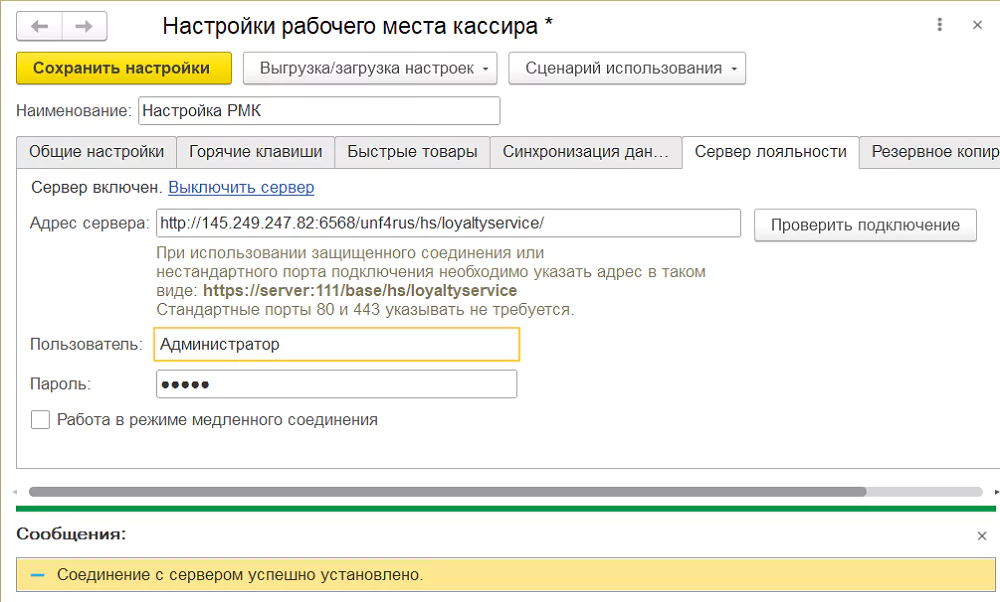The image size is (1000, 602).
Task: Click the example address https://server:111/base/hs/loyaltyservice
Action: tap(360, 291)
